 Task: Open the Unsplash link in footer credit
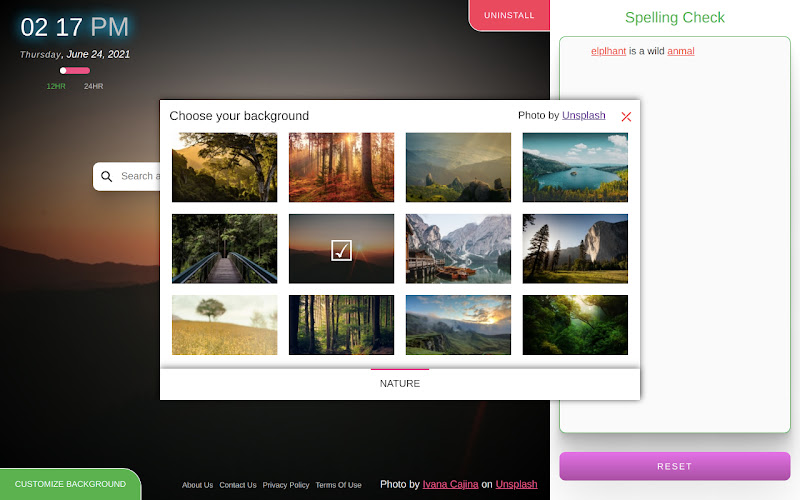[516, 484]
